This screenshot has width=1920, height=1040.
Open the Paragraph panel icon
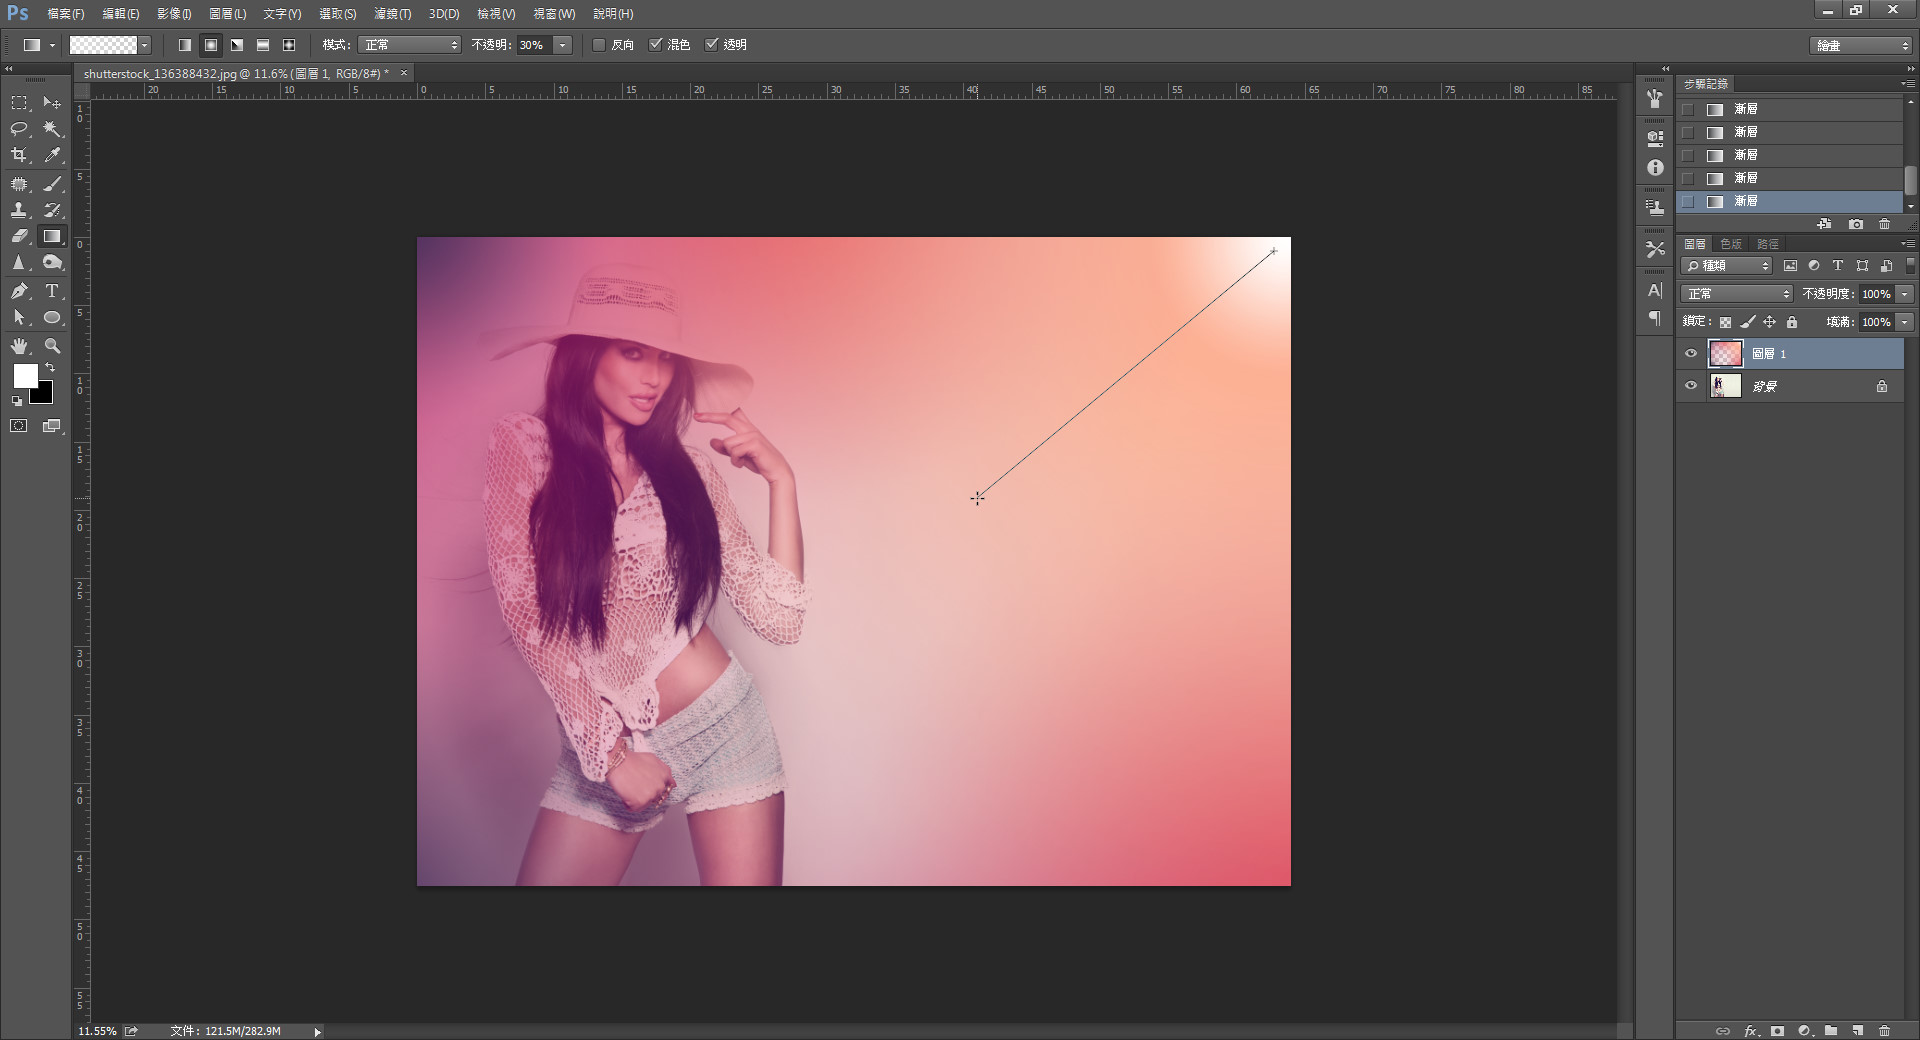(1655, 318)
